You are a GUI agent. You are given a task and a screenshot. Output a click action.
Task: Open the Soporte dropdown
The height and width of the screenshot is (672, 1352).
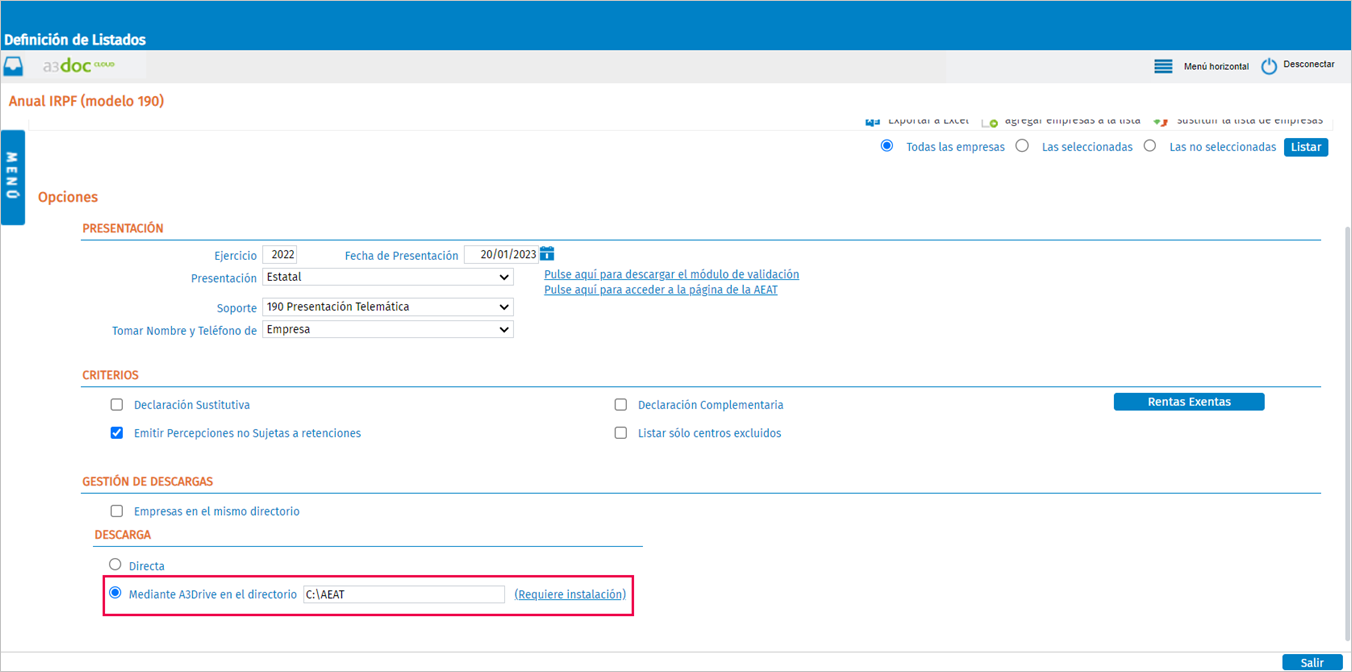coord(388,307)
